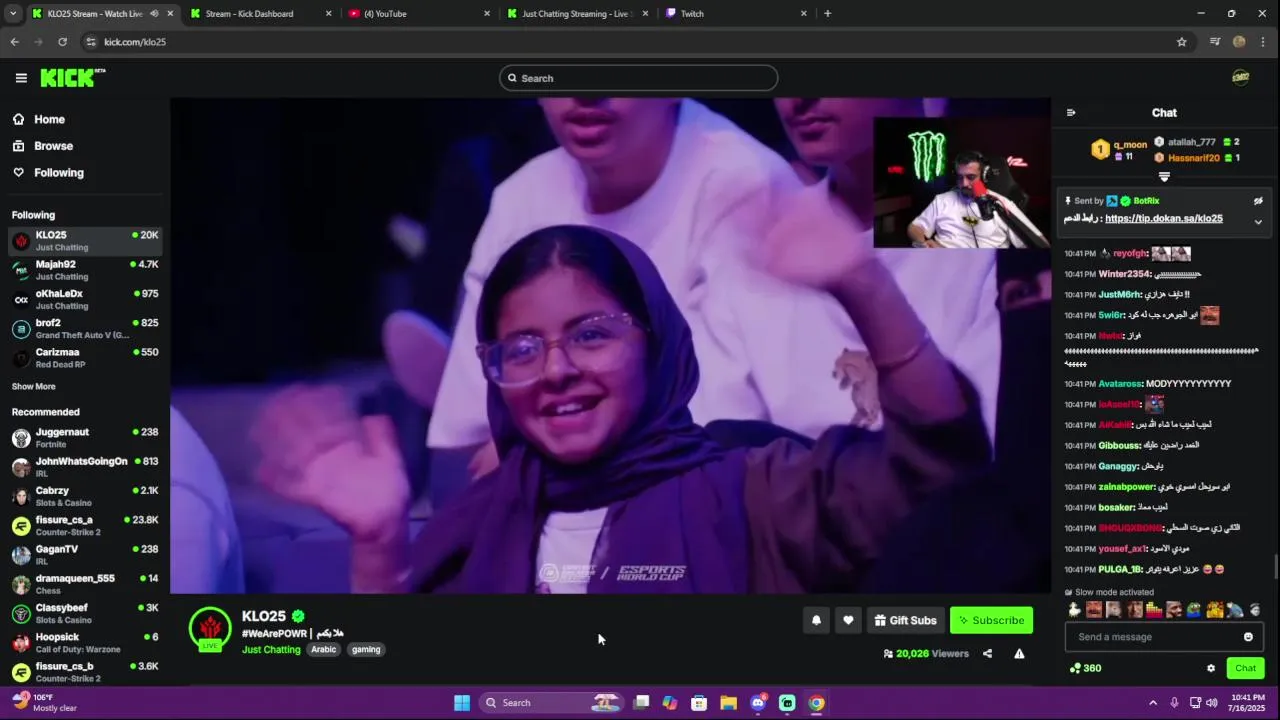Open the Chrome three-dot menu

[x=1264, y=42]
